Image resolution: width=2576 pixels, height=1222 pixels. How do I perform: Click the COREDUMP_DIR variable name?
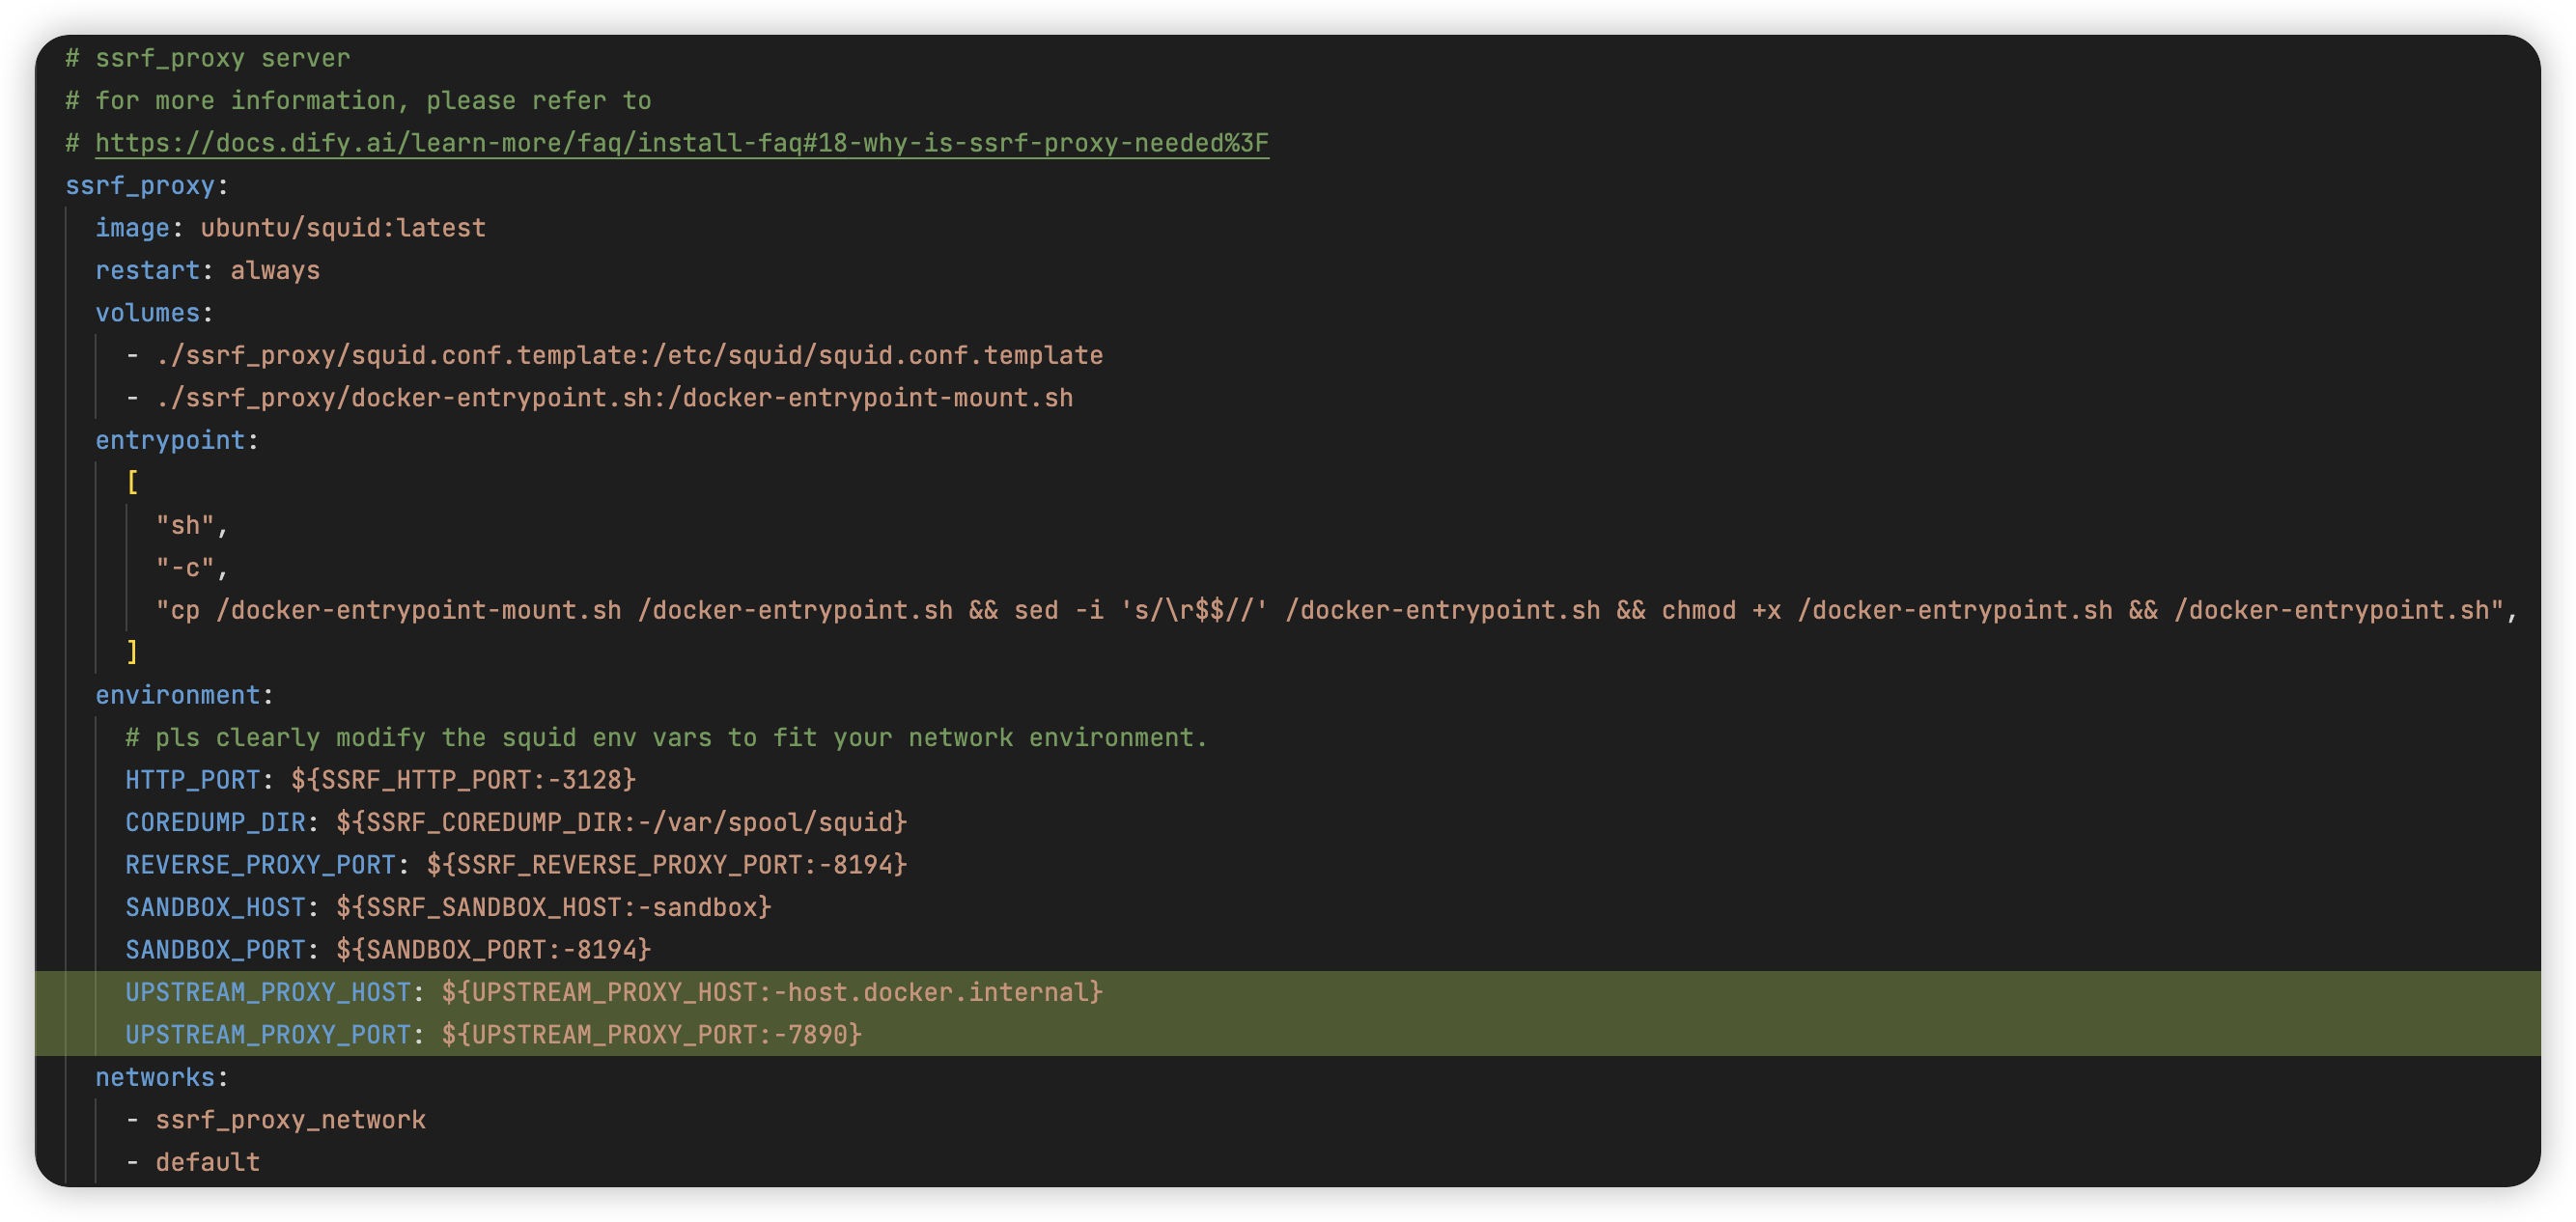pos(215,822)
